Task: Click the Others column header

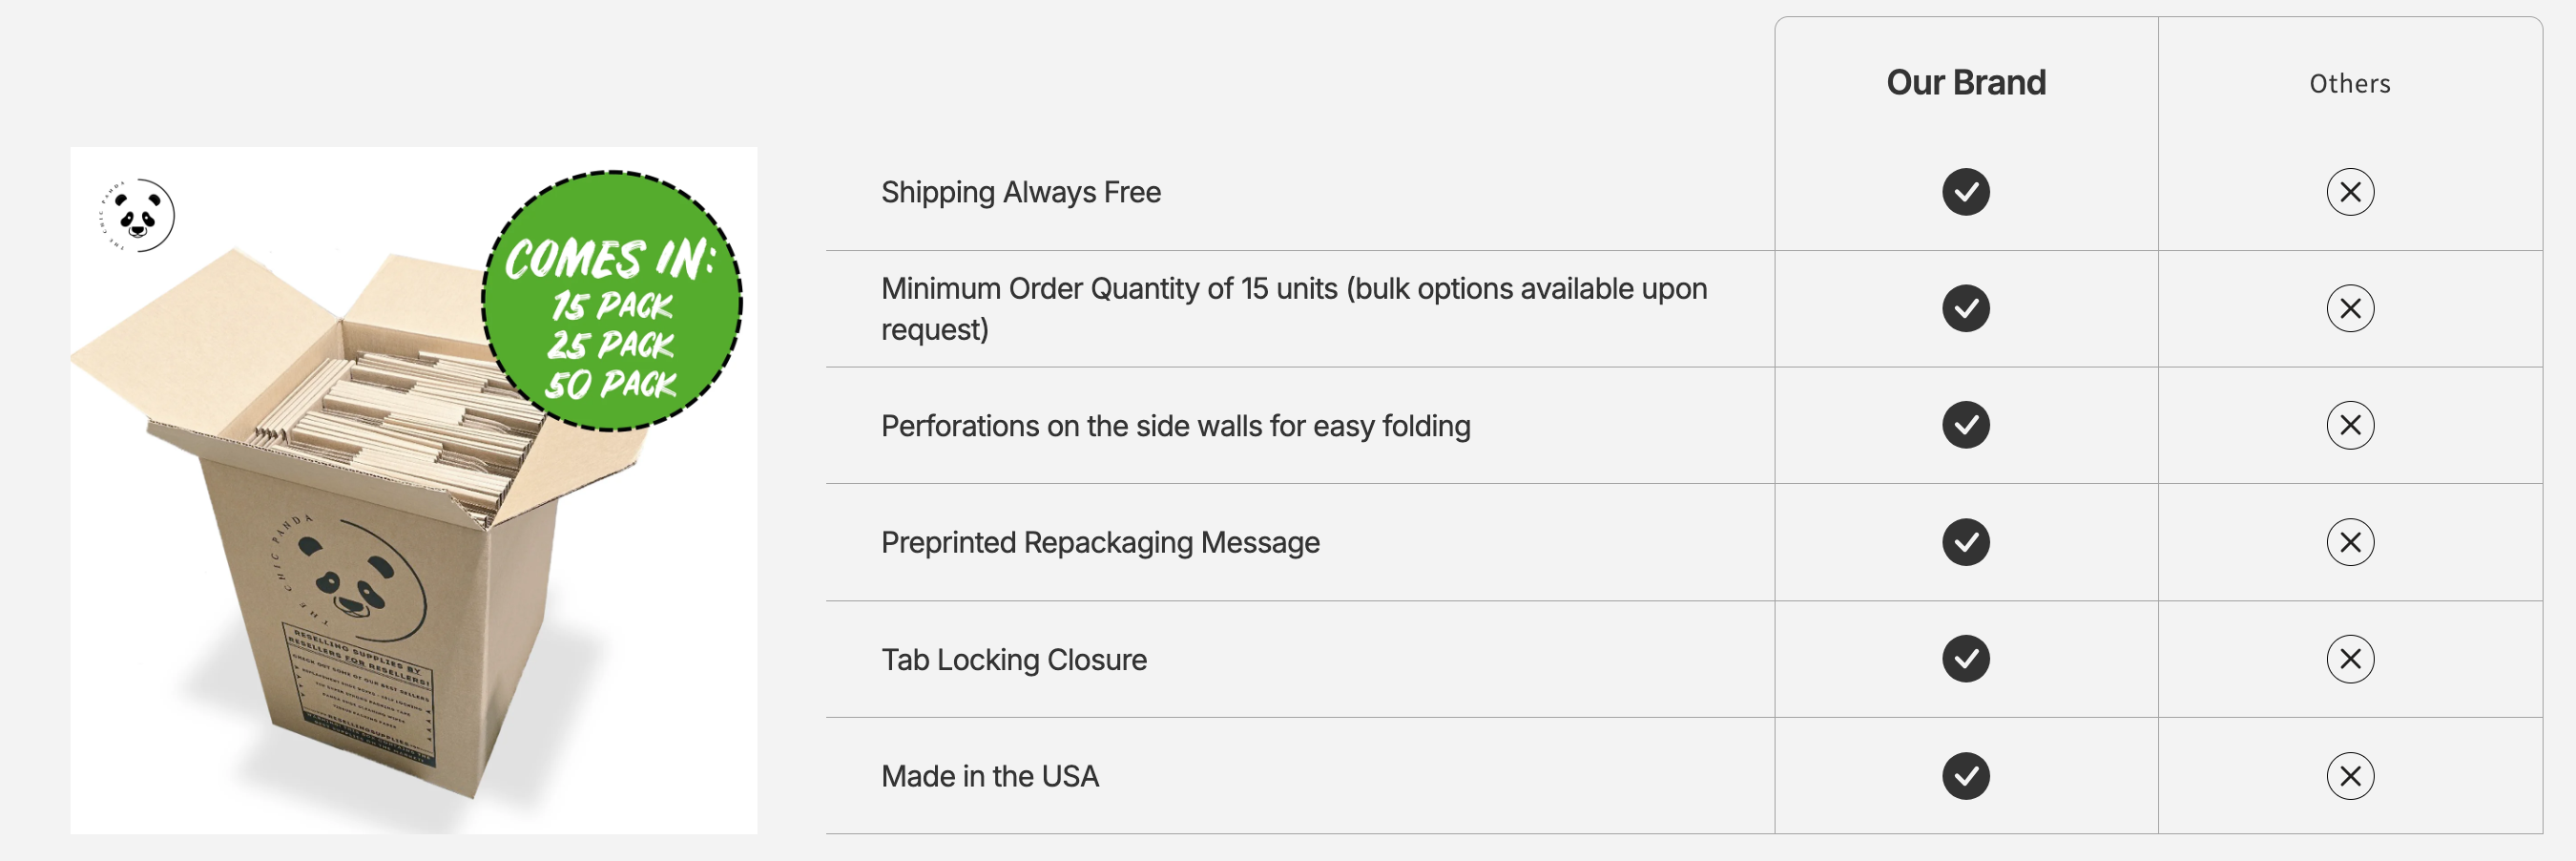Action: (2349, 84)
